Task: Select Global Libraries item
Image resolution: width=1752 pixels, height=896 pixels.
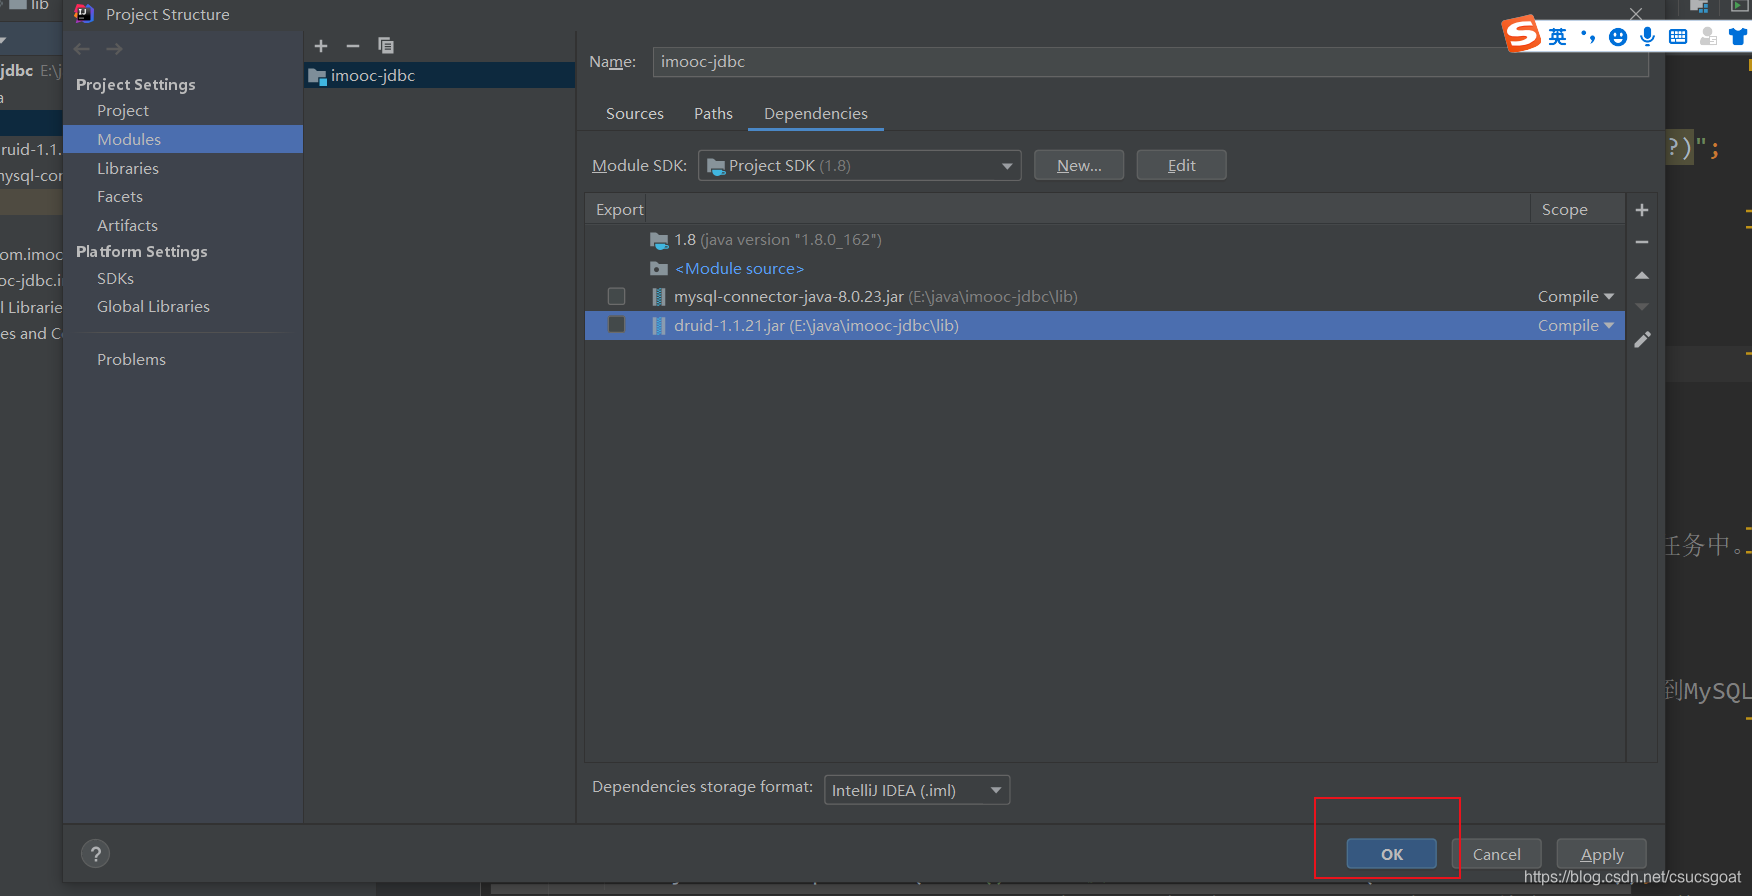Action: point(153,307)
